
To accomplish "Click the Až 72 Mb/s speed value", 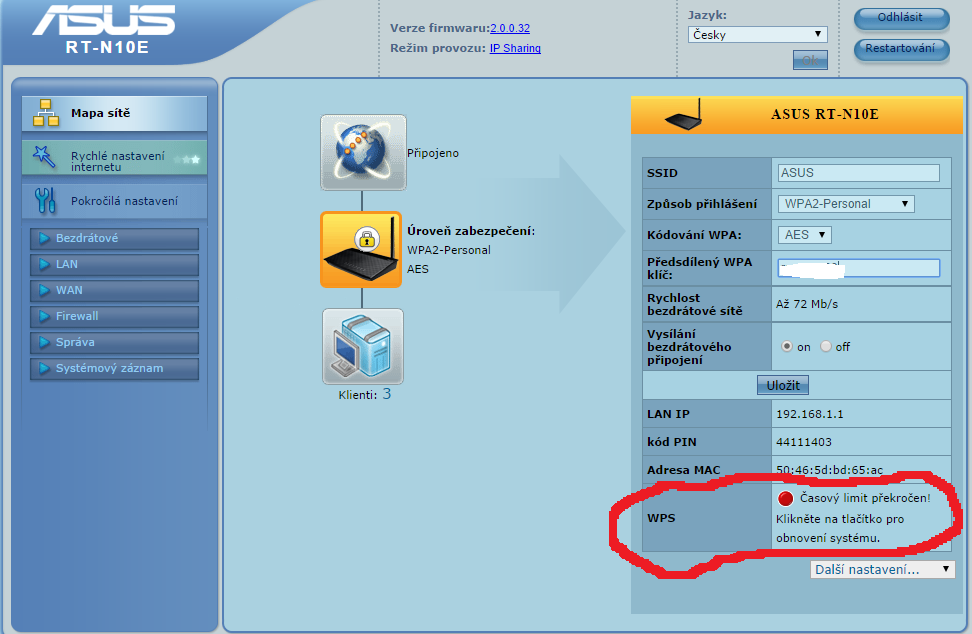I will coord(807,304).
